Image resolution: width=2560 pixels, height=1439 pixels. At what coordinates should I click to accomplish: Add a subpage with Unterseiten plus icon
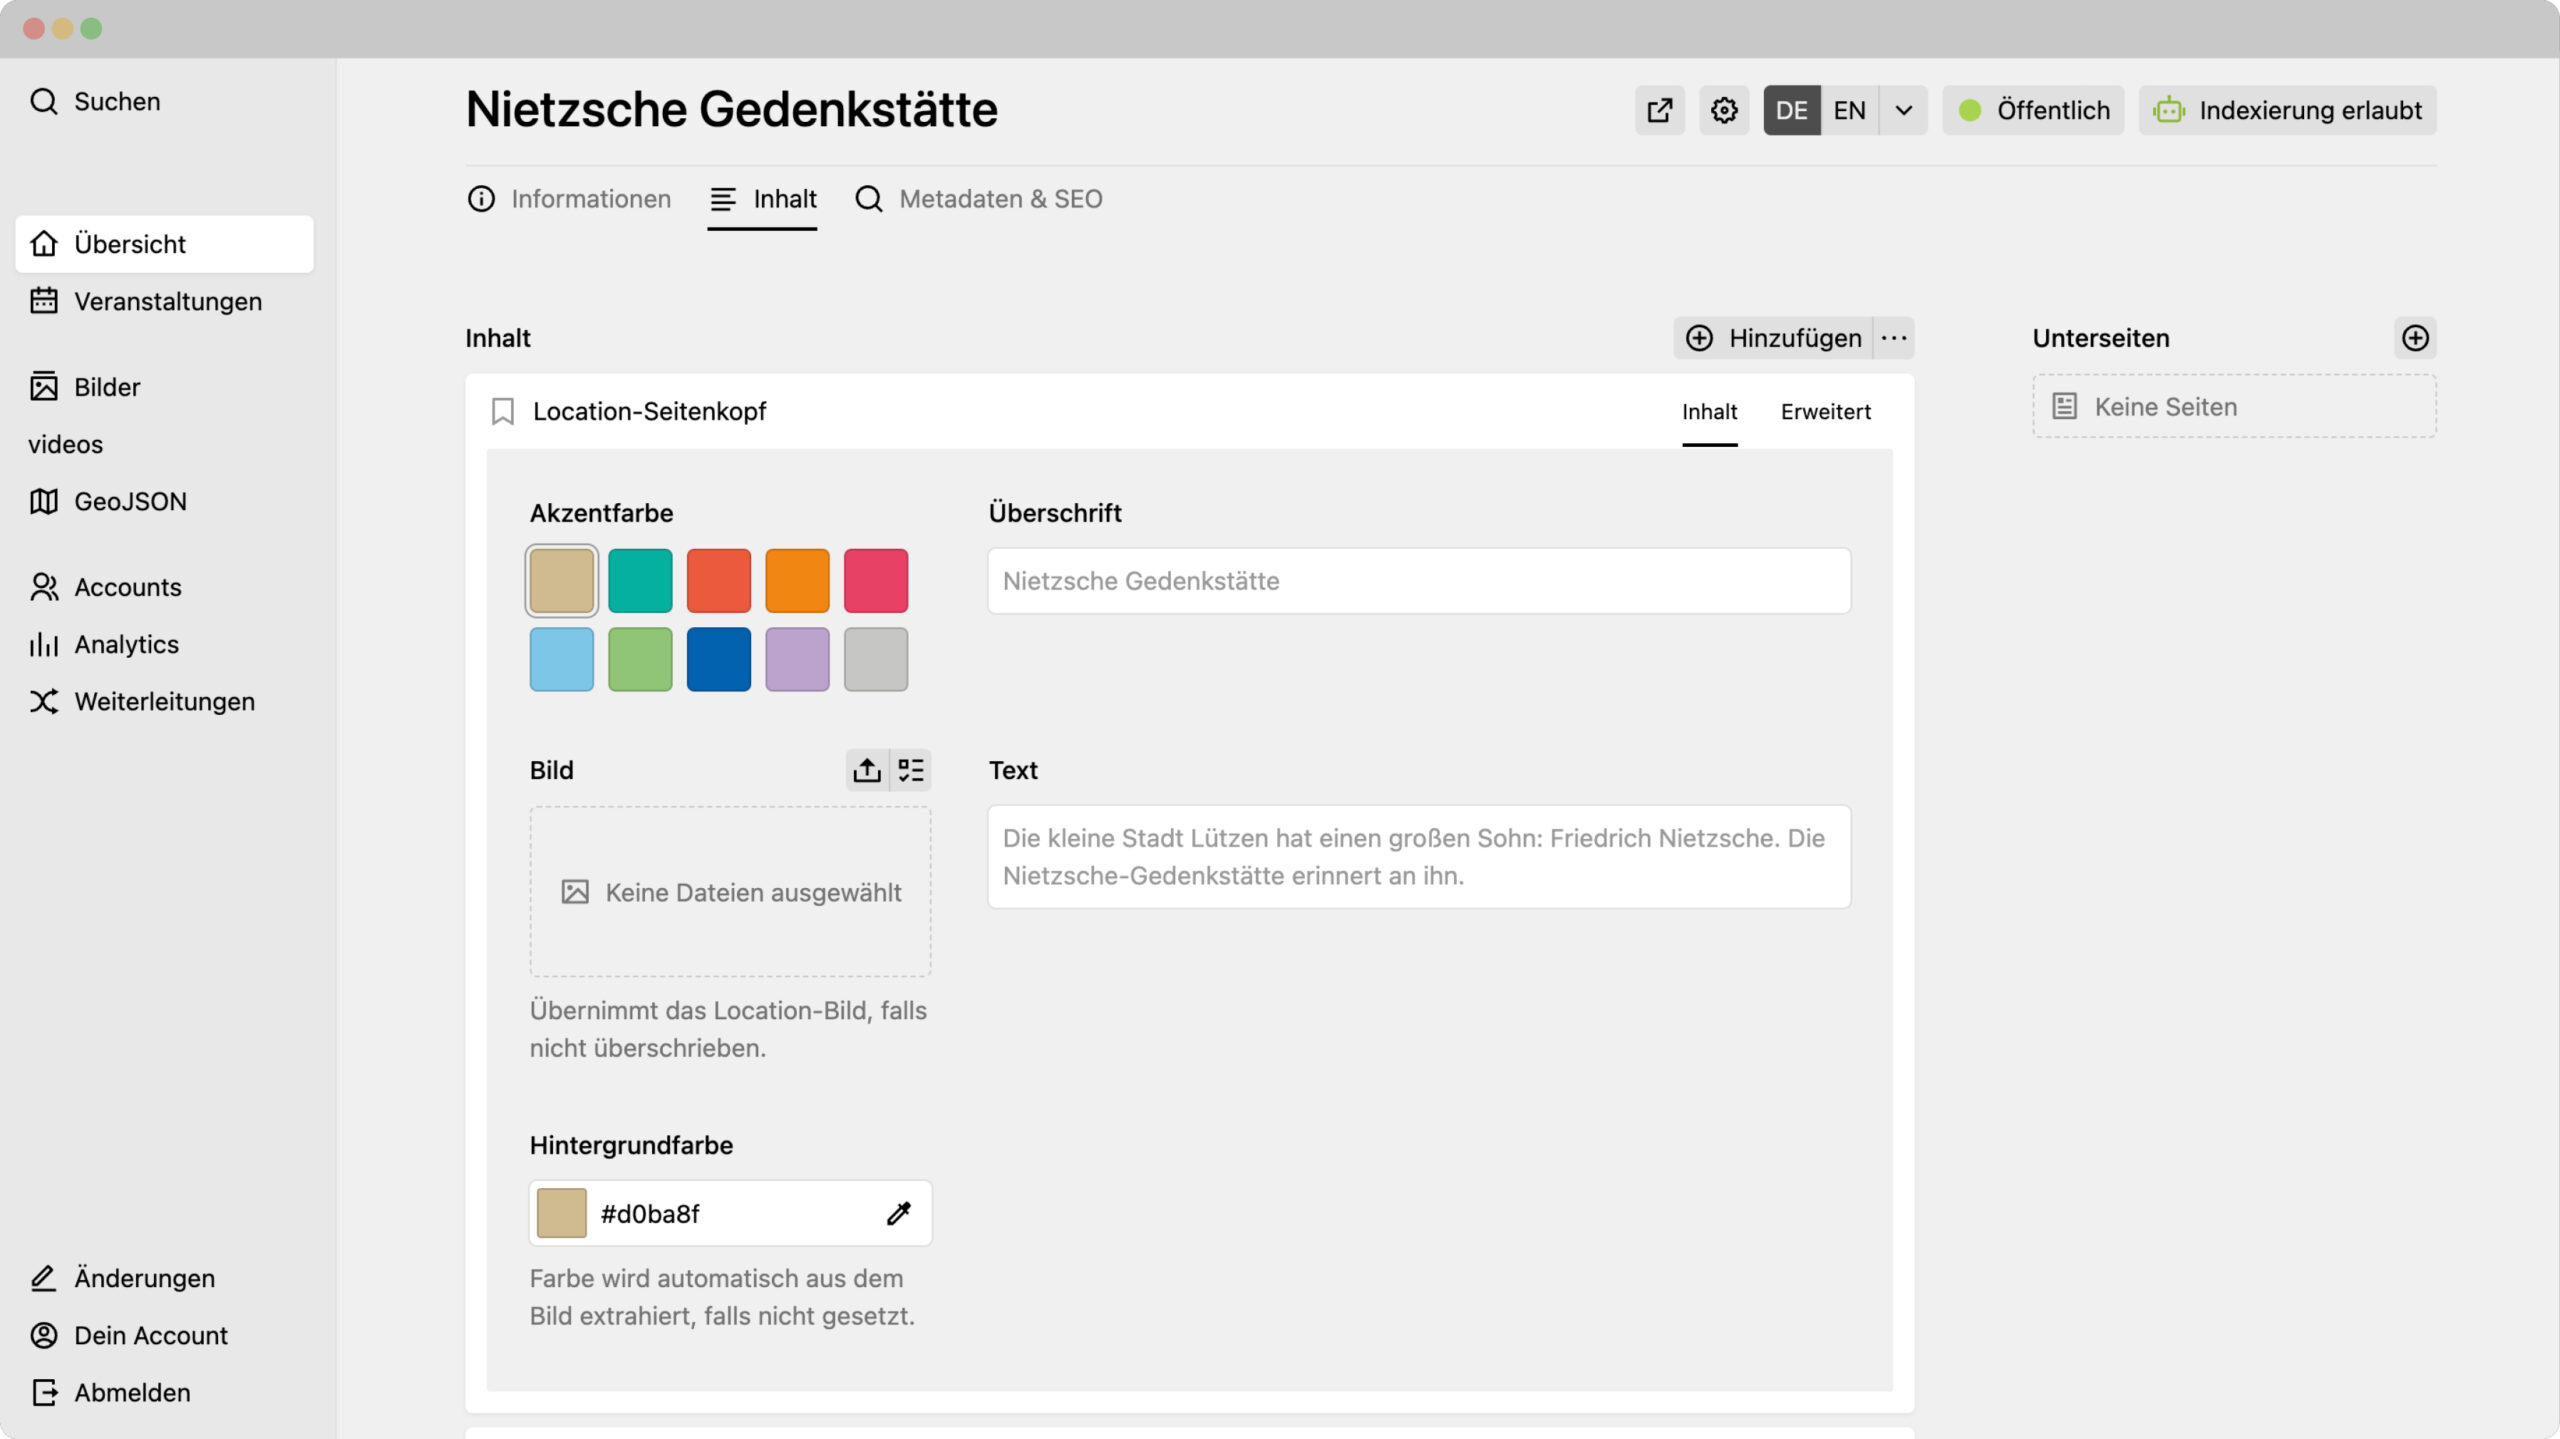[2415, 338]
